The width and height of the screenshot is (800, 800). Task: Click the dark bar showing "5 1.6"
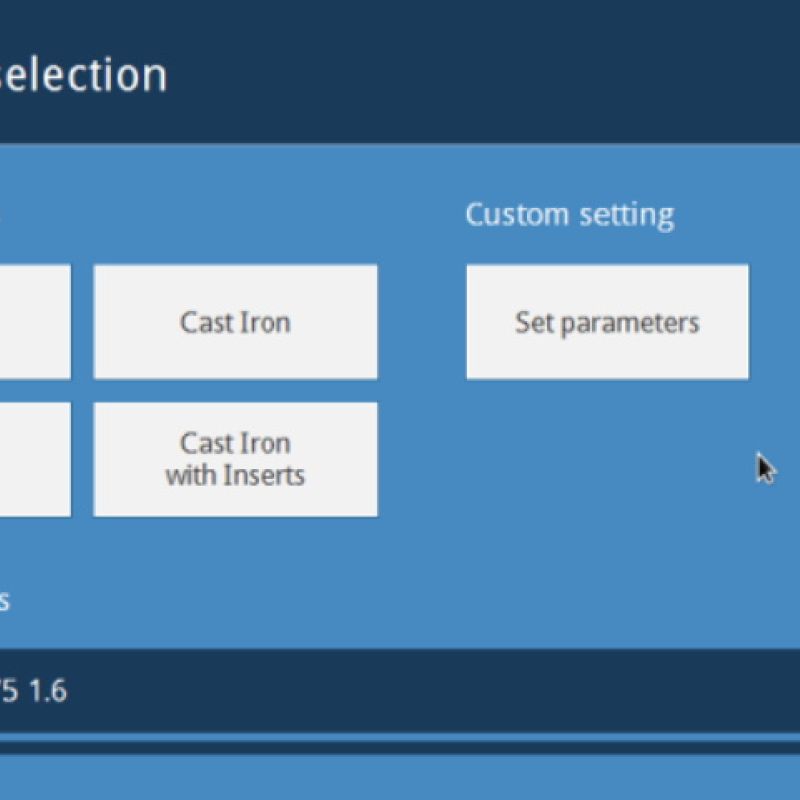(400, 691)
